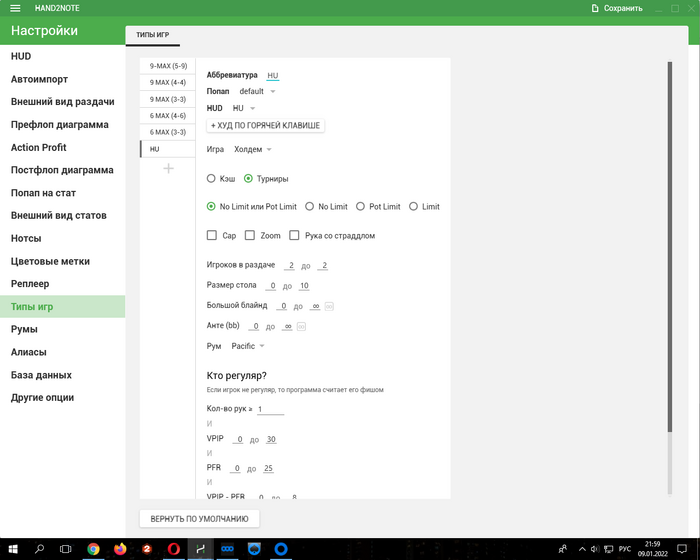The image size is (700, 560).
Task: Open Windows Start menu
Action: [13, 549]
